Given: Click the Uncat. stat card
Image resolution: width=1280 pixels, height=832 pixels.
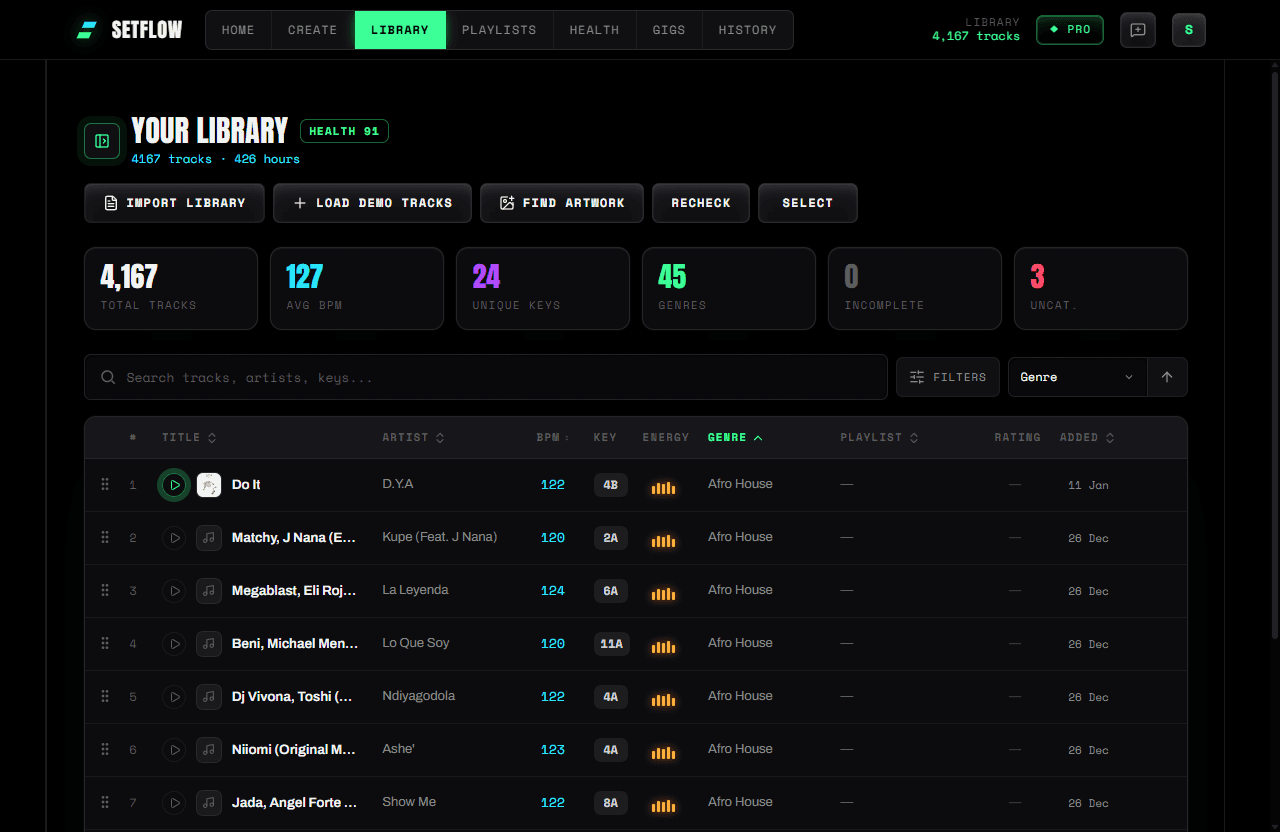Looking at the screenshot, I should point(1101,288).
